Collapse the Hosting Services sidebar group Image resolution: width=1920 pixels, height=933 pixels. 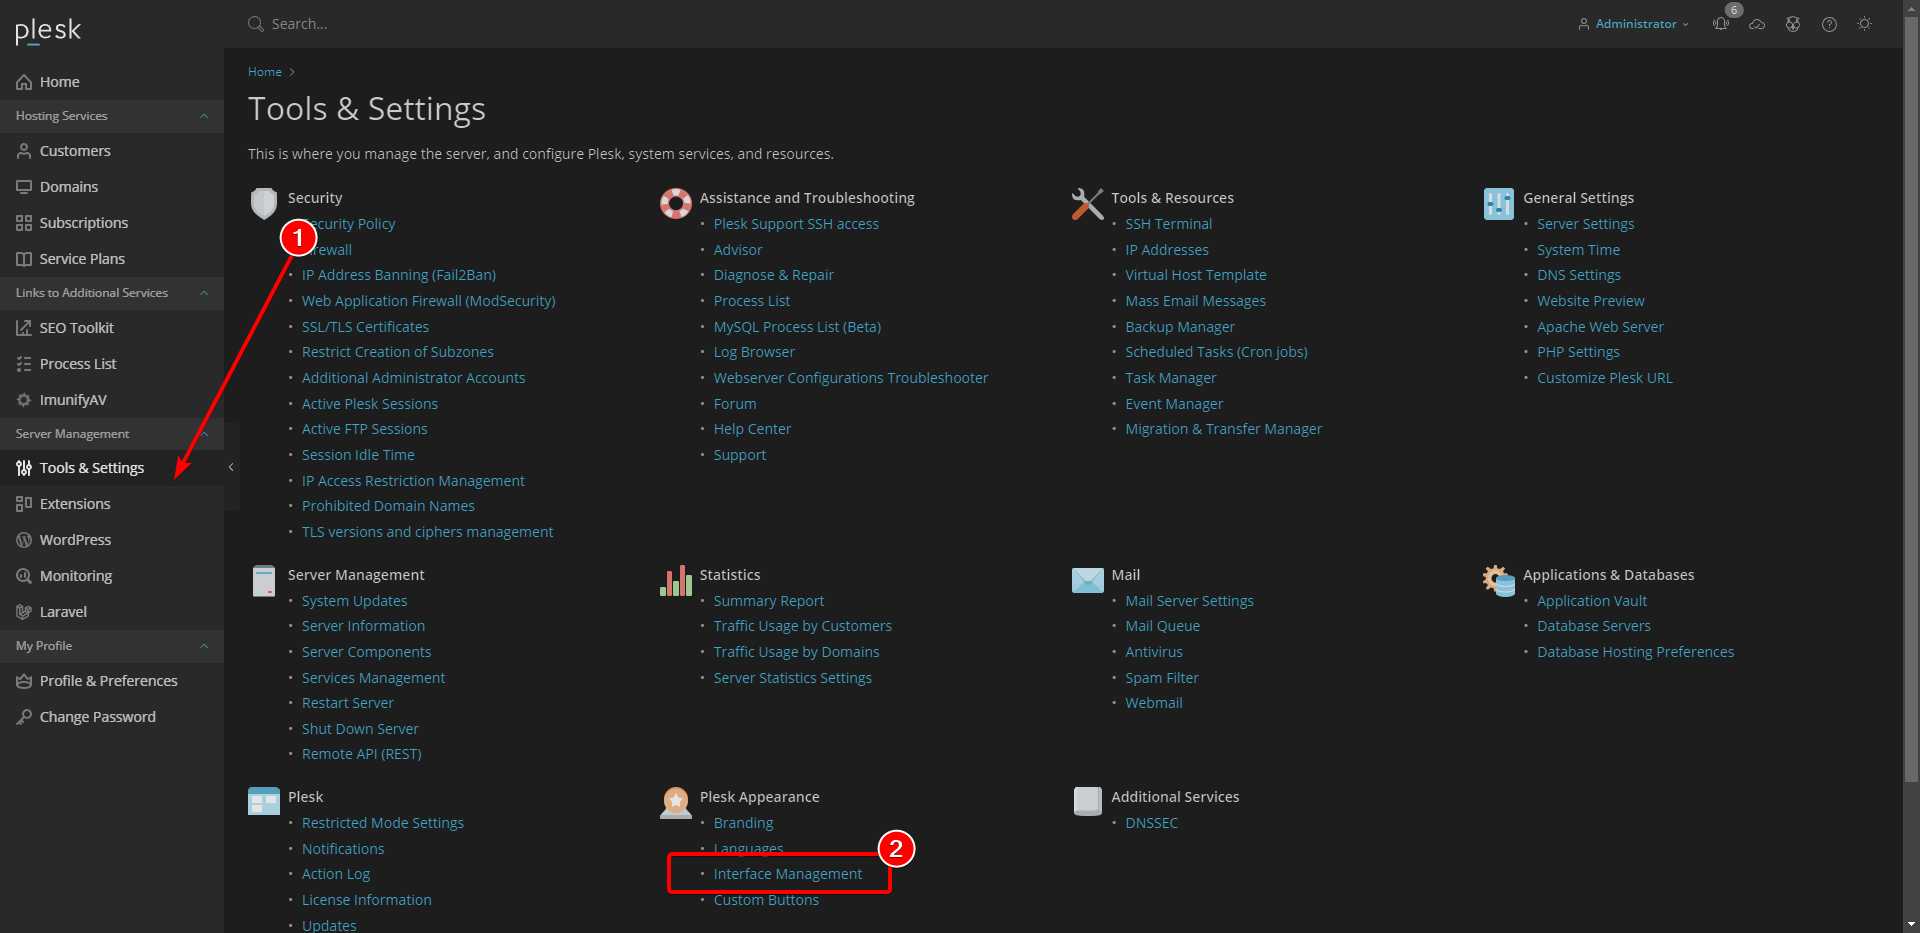112,116
